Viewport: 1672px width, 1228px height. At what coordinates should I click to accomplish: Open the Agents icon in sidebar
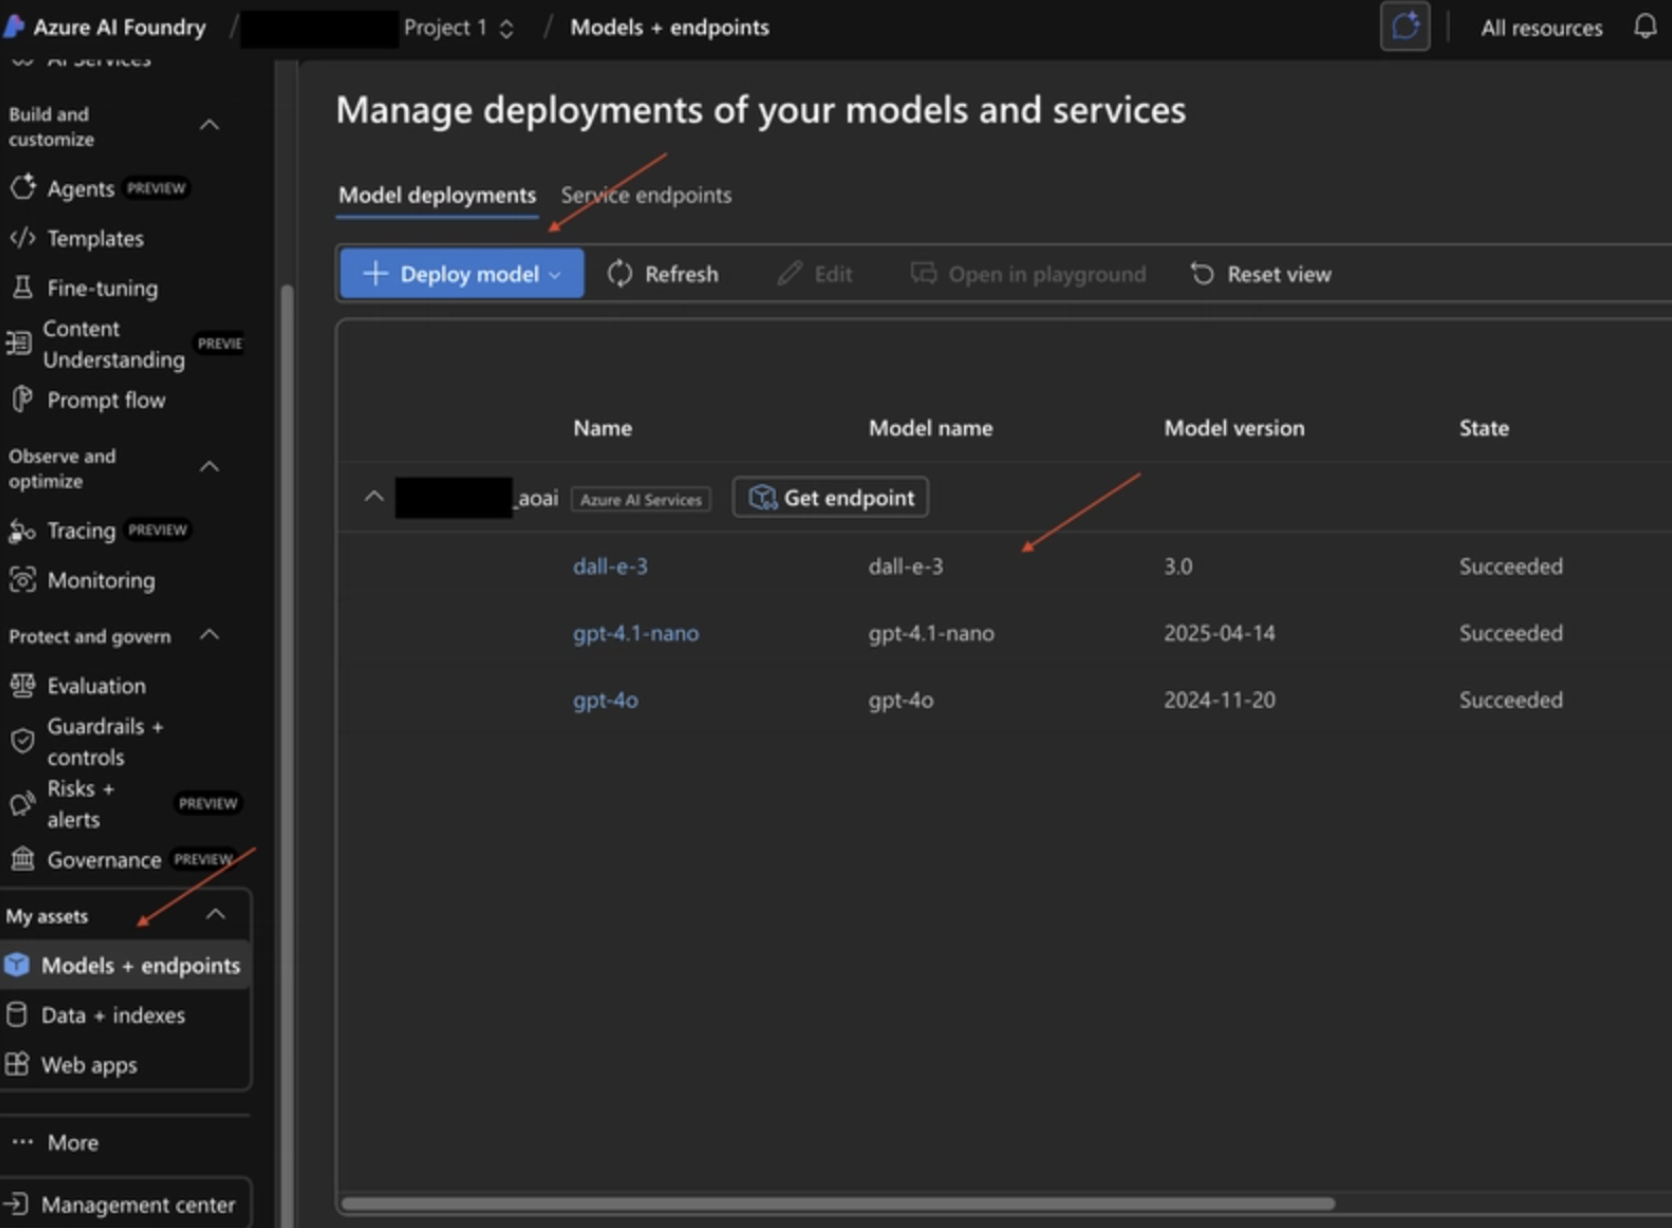[22, 187]
